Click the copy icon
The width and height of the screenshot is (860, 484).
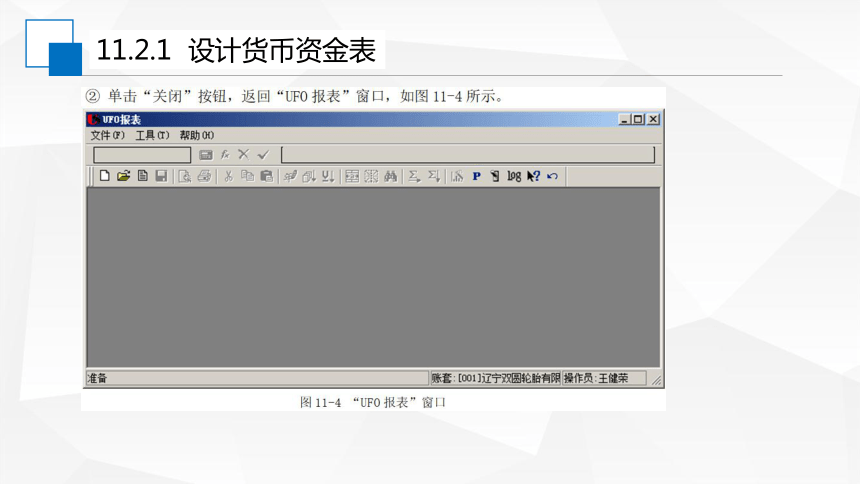(x=247, y=176)
